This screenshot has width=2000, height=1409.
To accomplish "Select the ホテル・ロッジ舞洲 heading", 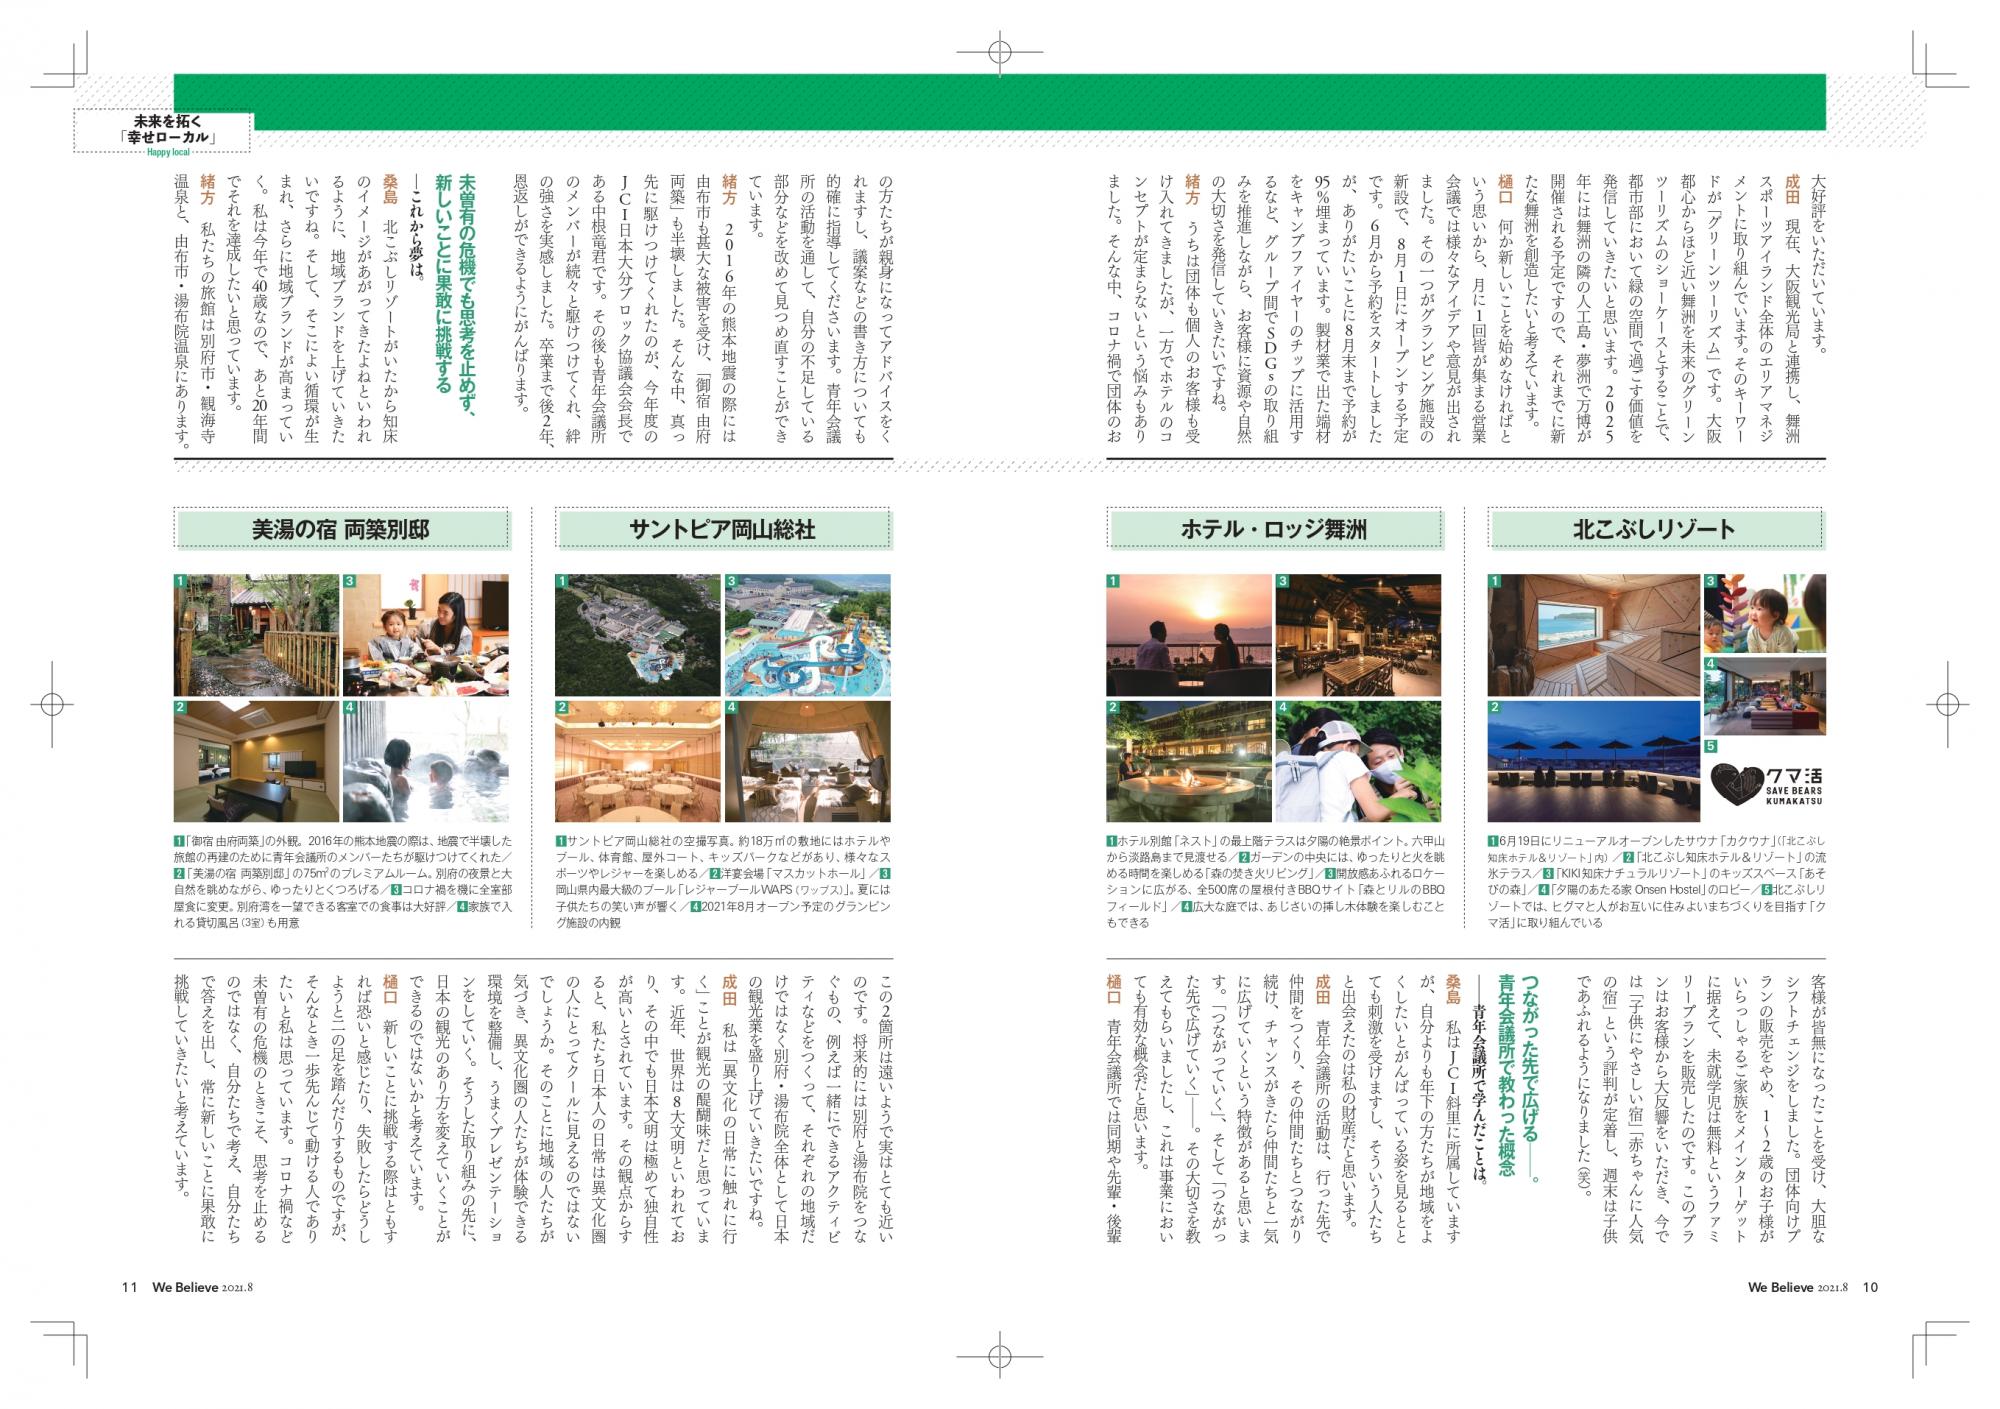I will pyautogui.click(x=1274, y=530).
